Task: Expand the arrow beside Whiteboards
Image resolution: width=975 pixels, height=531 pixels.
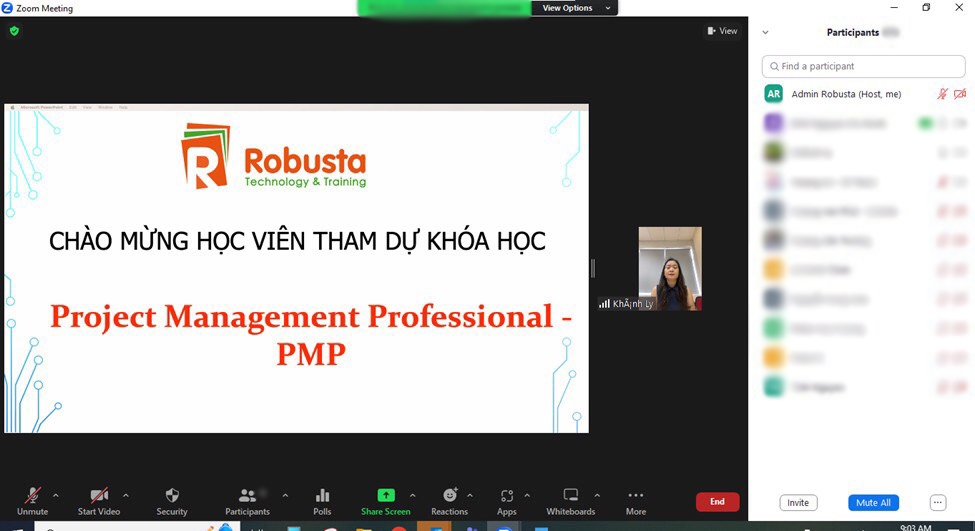Action: coord(598,496)
